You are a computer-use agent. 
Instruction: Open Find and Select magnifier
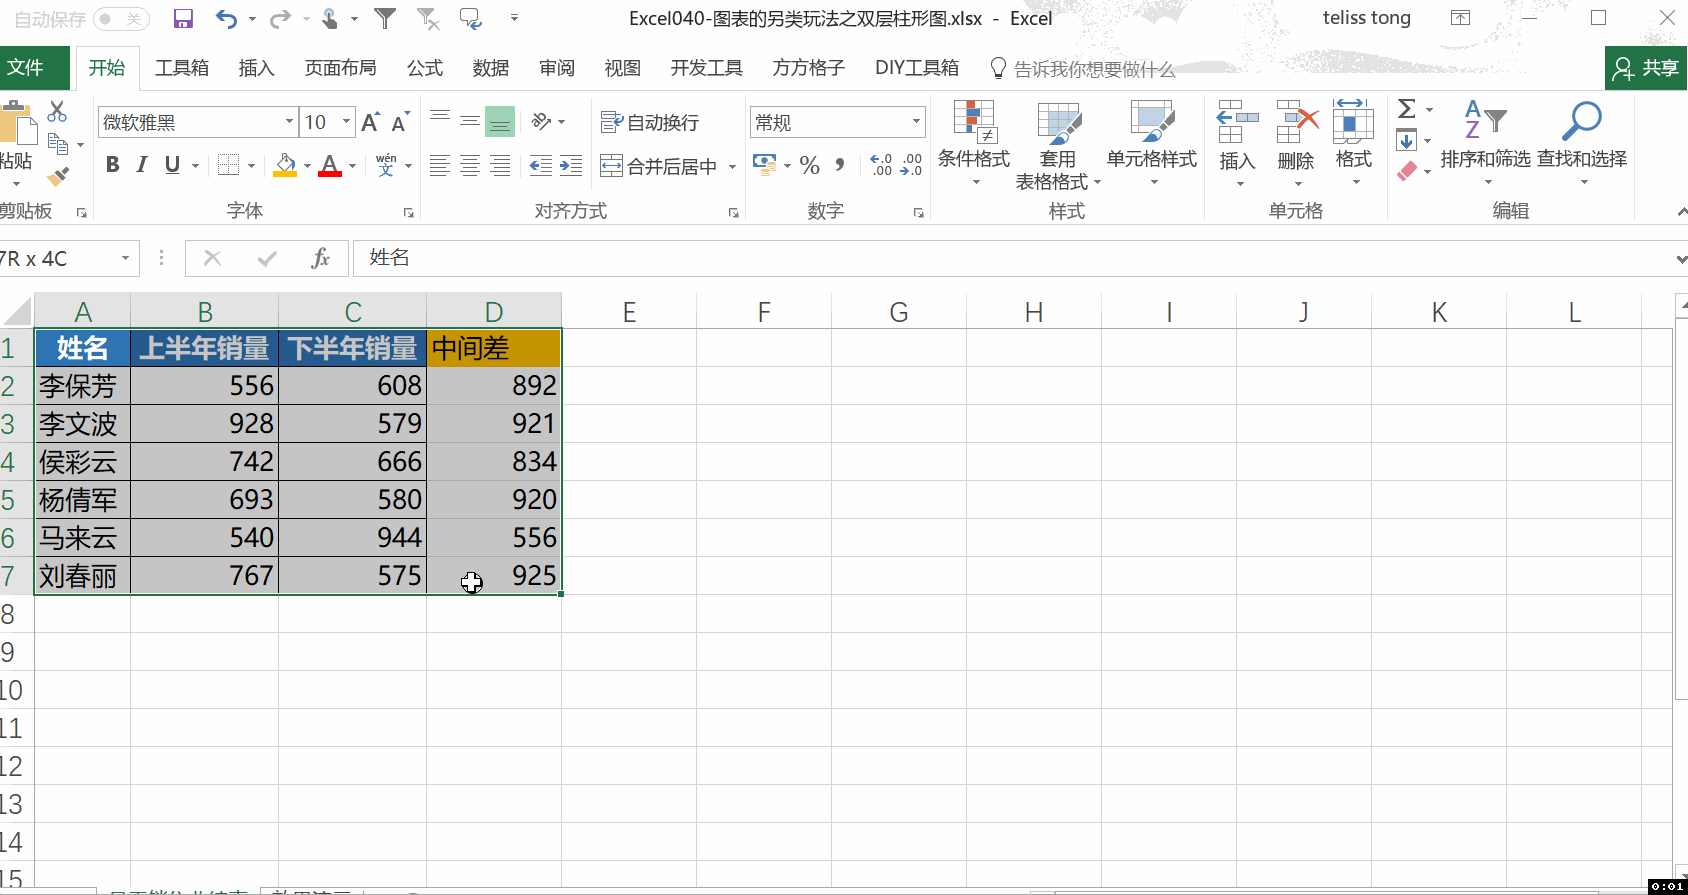[1582, 143]
